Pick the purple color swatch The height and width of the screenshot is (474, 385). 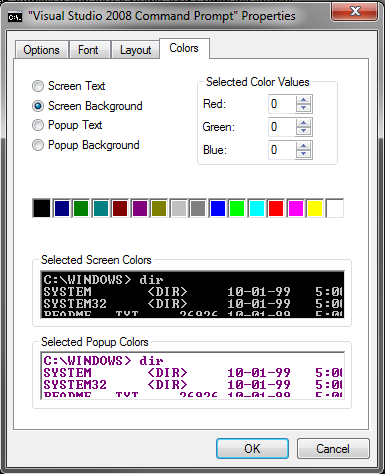[x=140, y=208]
